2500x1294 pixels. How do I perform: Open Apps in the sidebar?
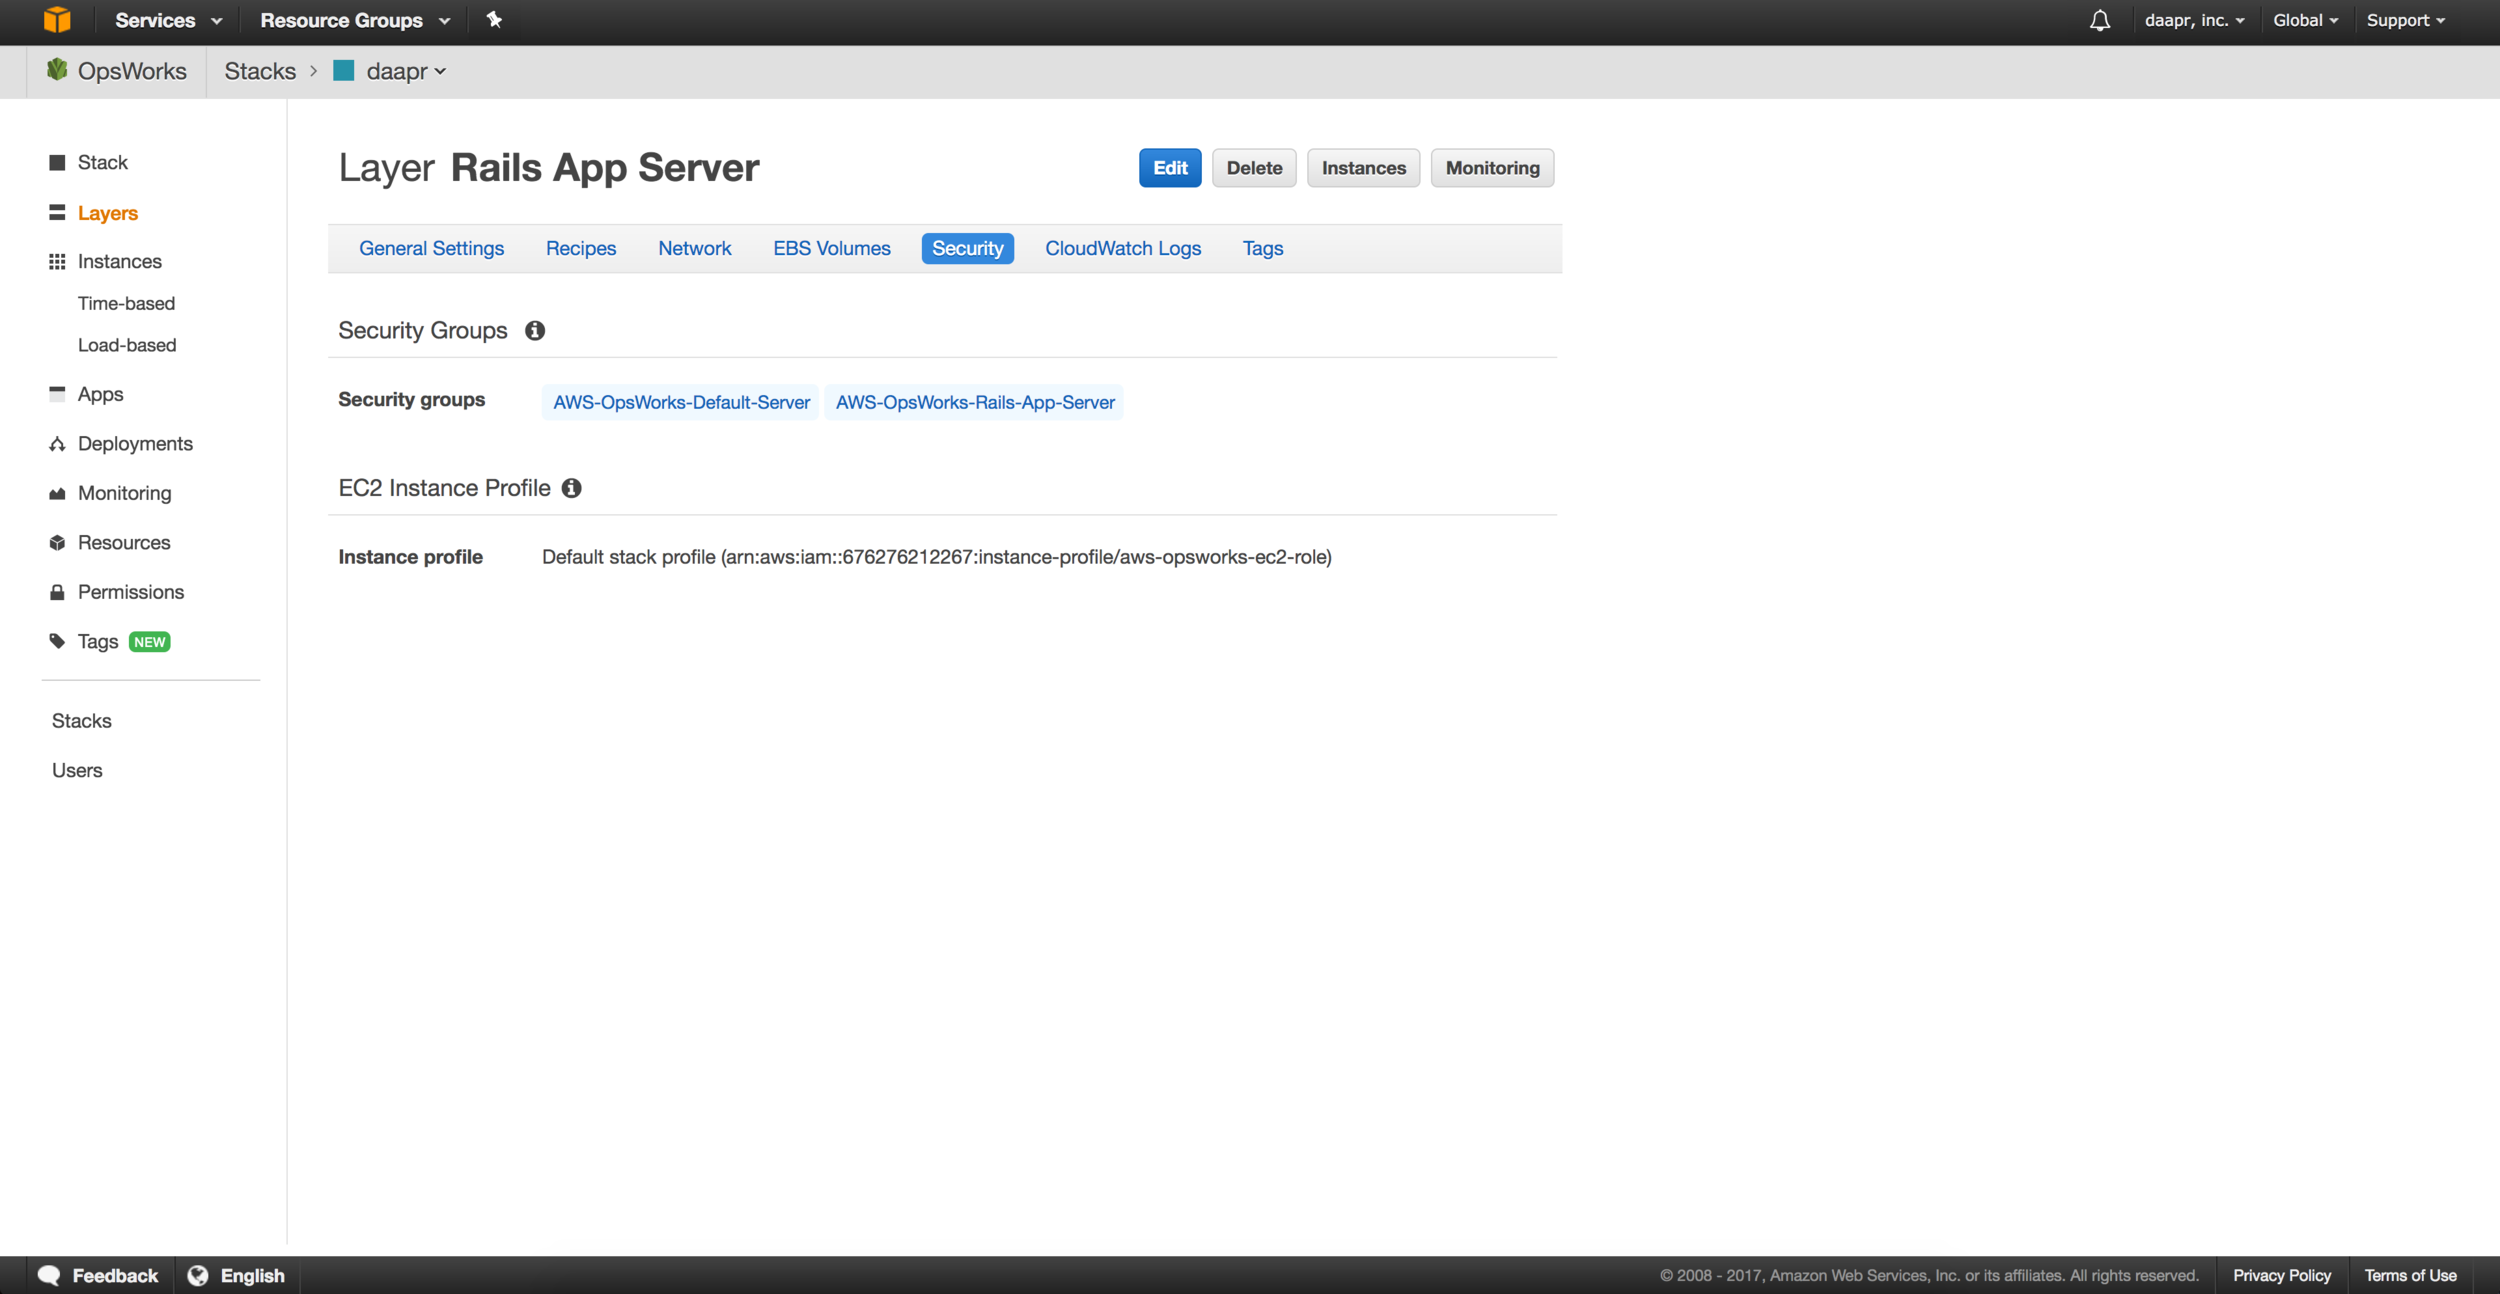(x=101, y=394)
